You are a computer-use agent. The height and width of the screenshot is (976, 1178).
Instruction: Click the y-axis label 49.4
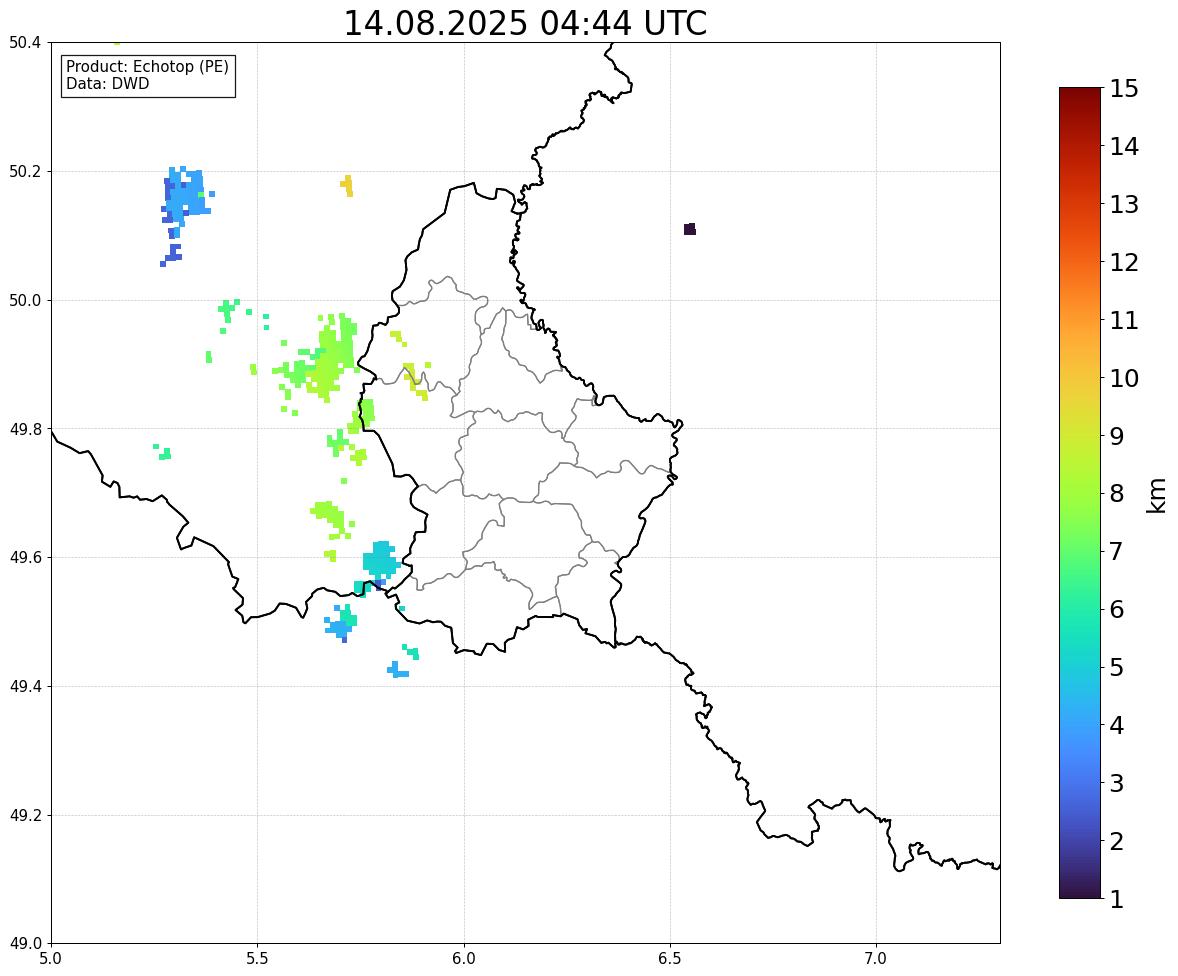[x=25, y=686]
